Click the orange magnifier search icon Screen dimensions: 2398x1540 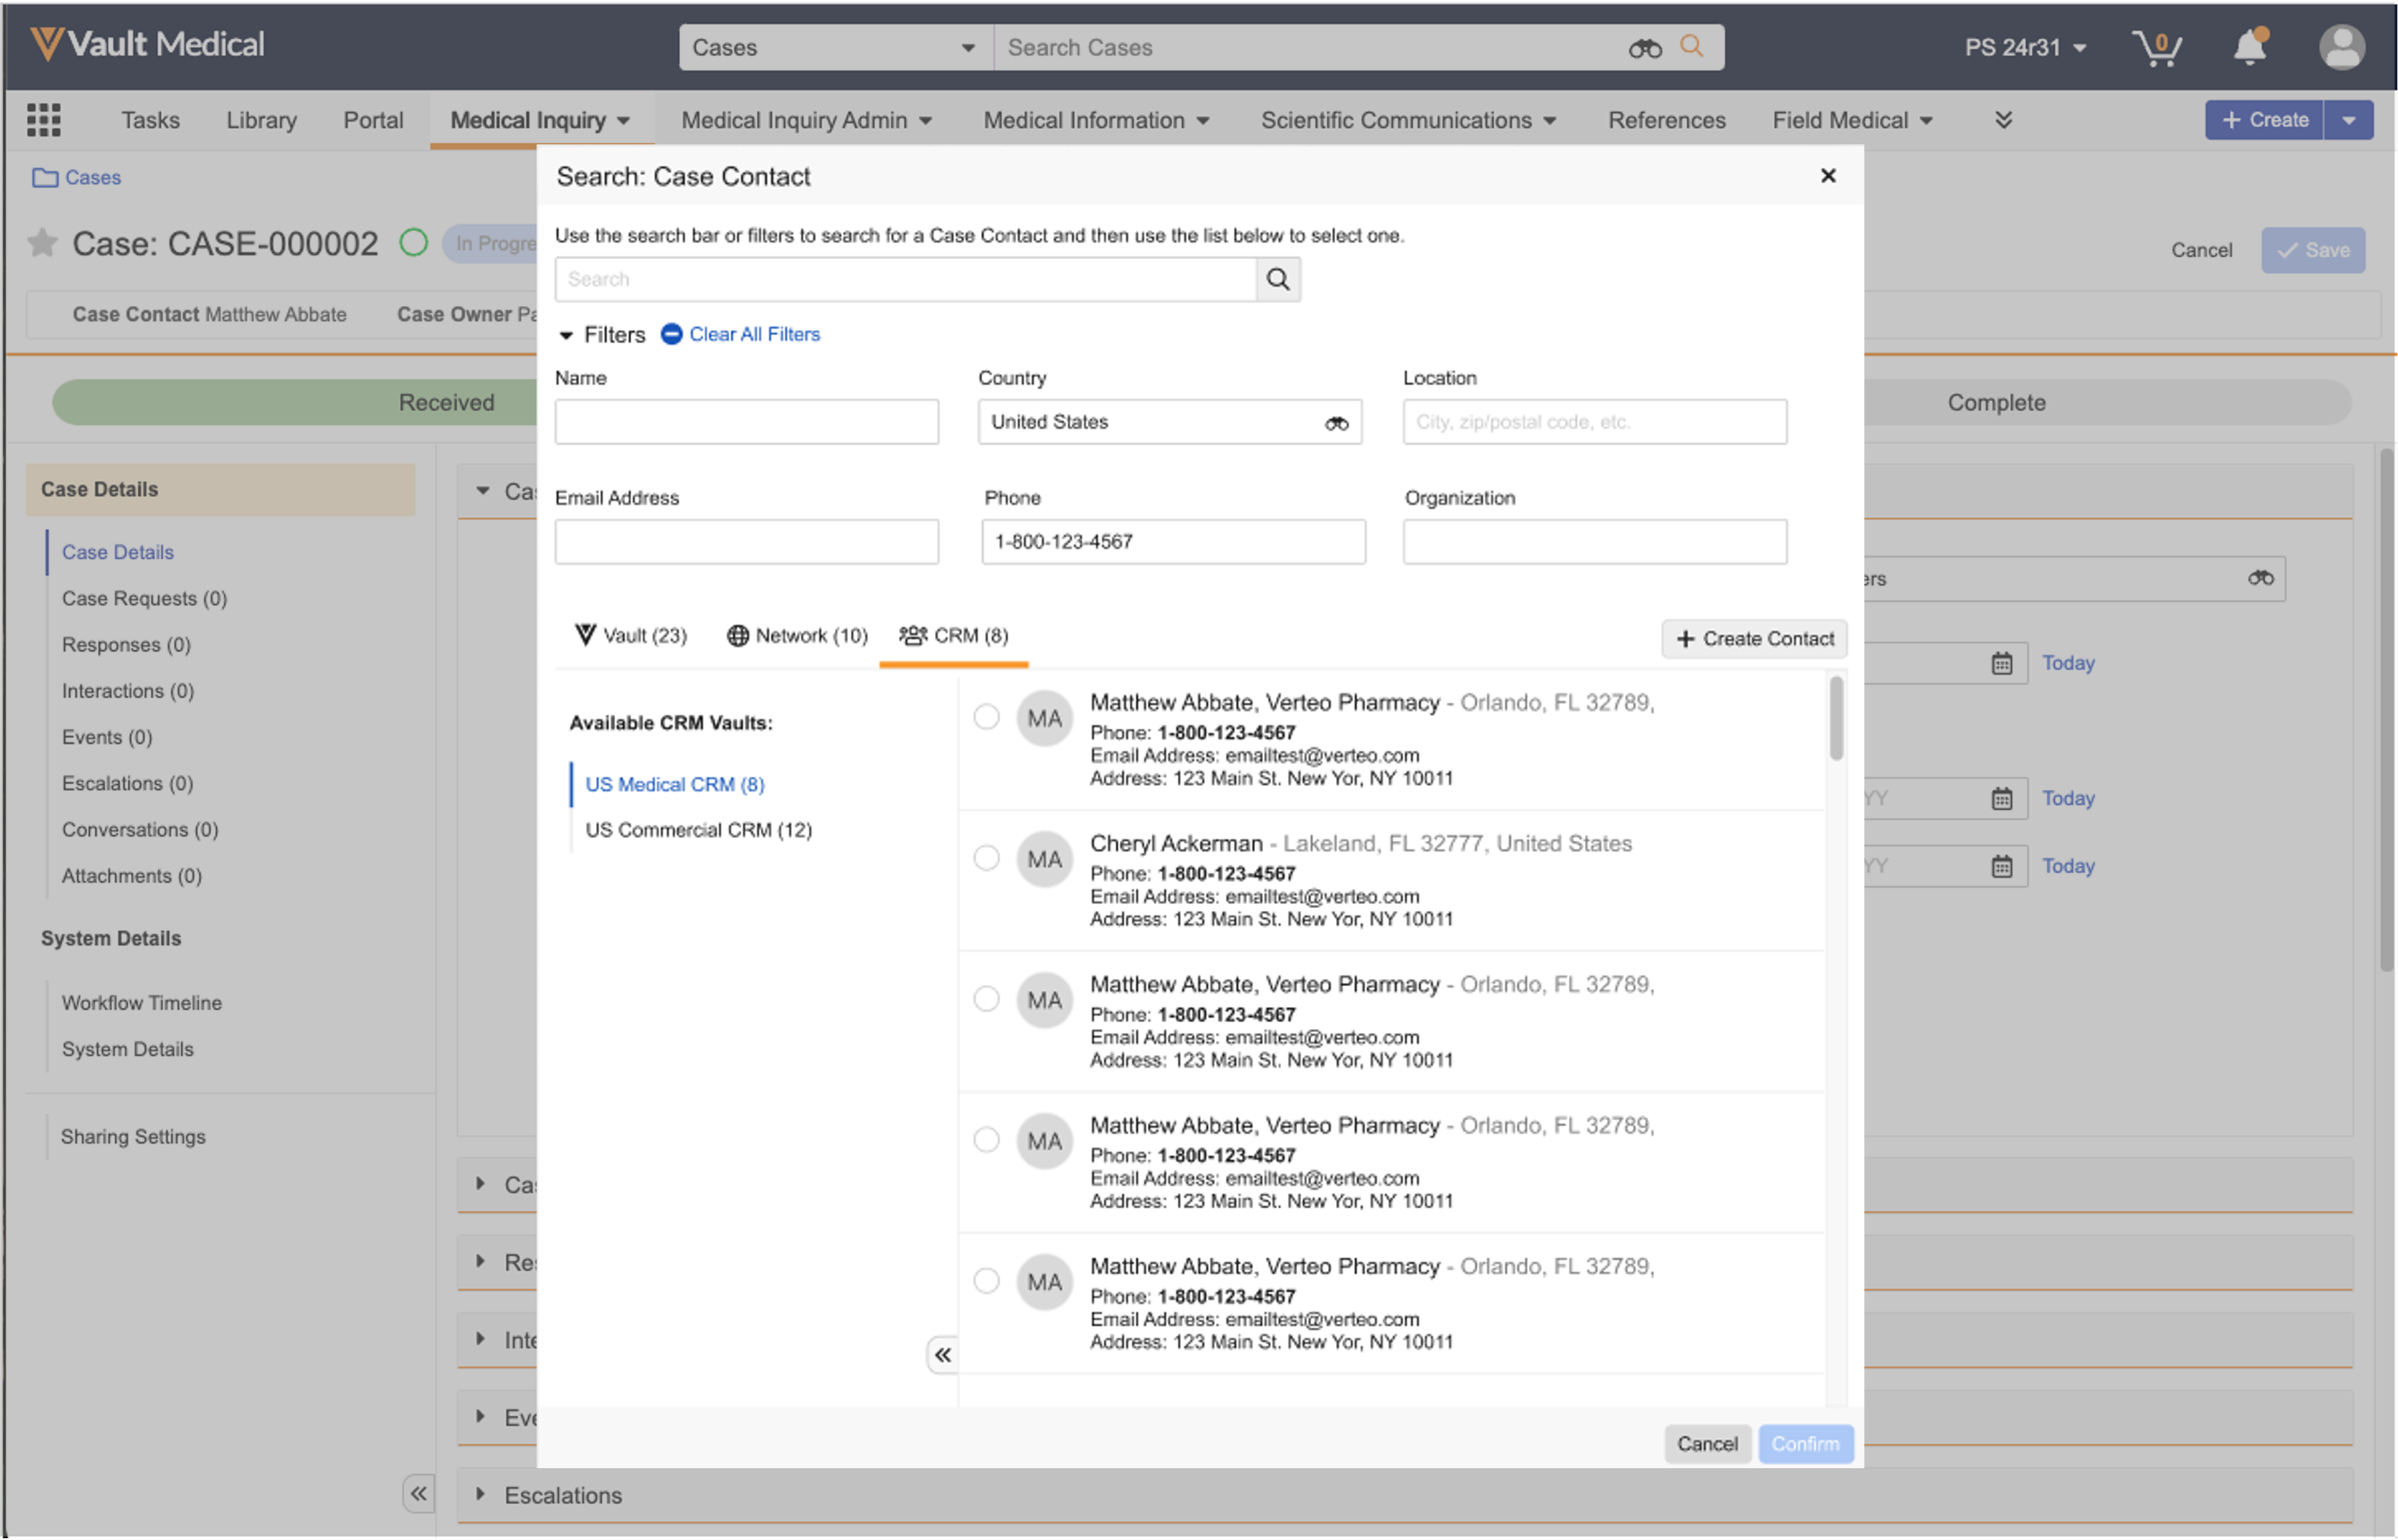click(1691, 46)
